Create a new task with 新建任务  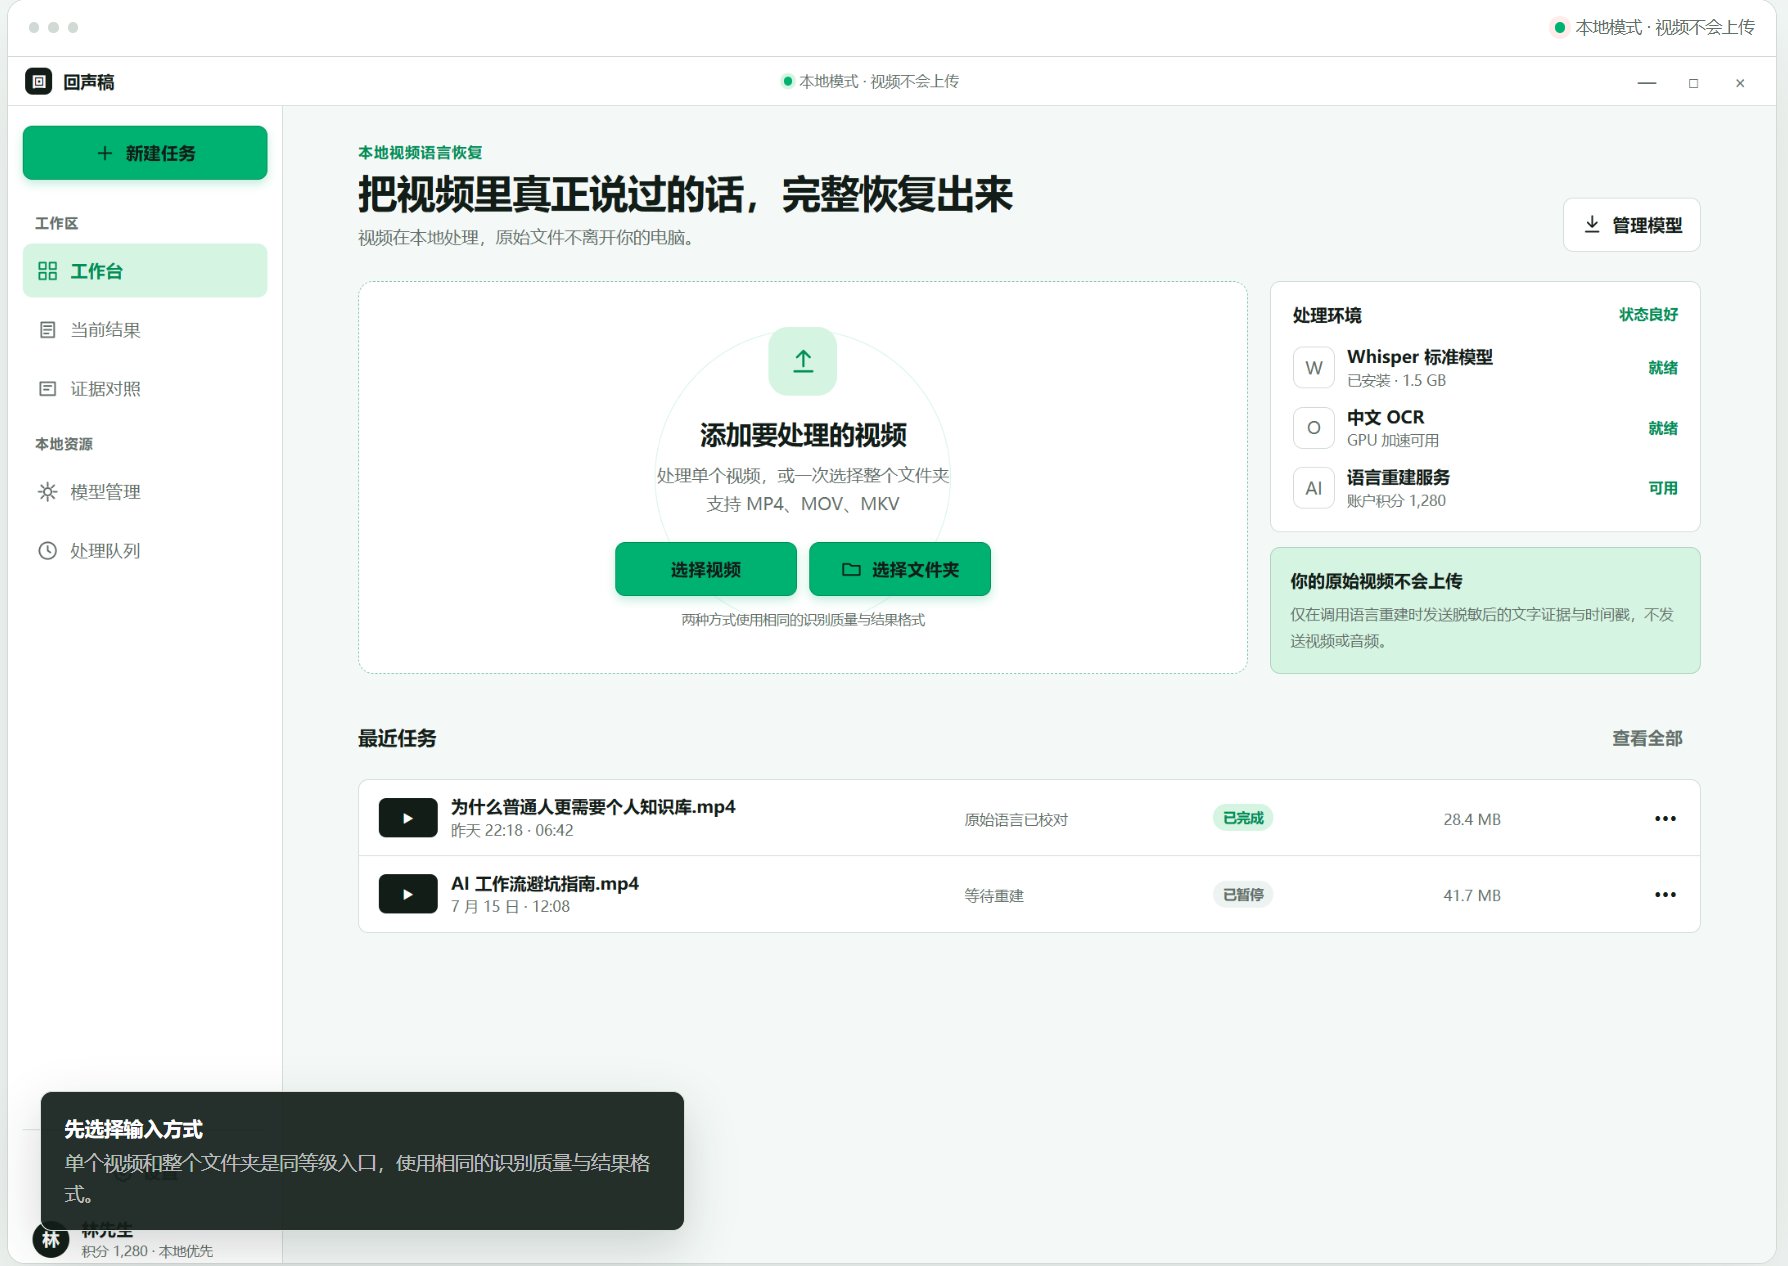coord(145,153)
